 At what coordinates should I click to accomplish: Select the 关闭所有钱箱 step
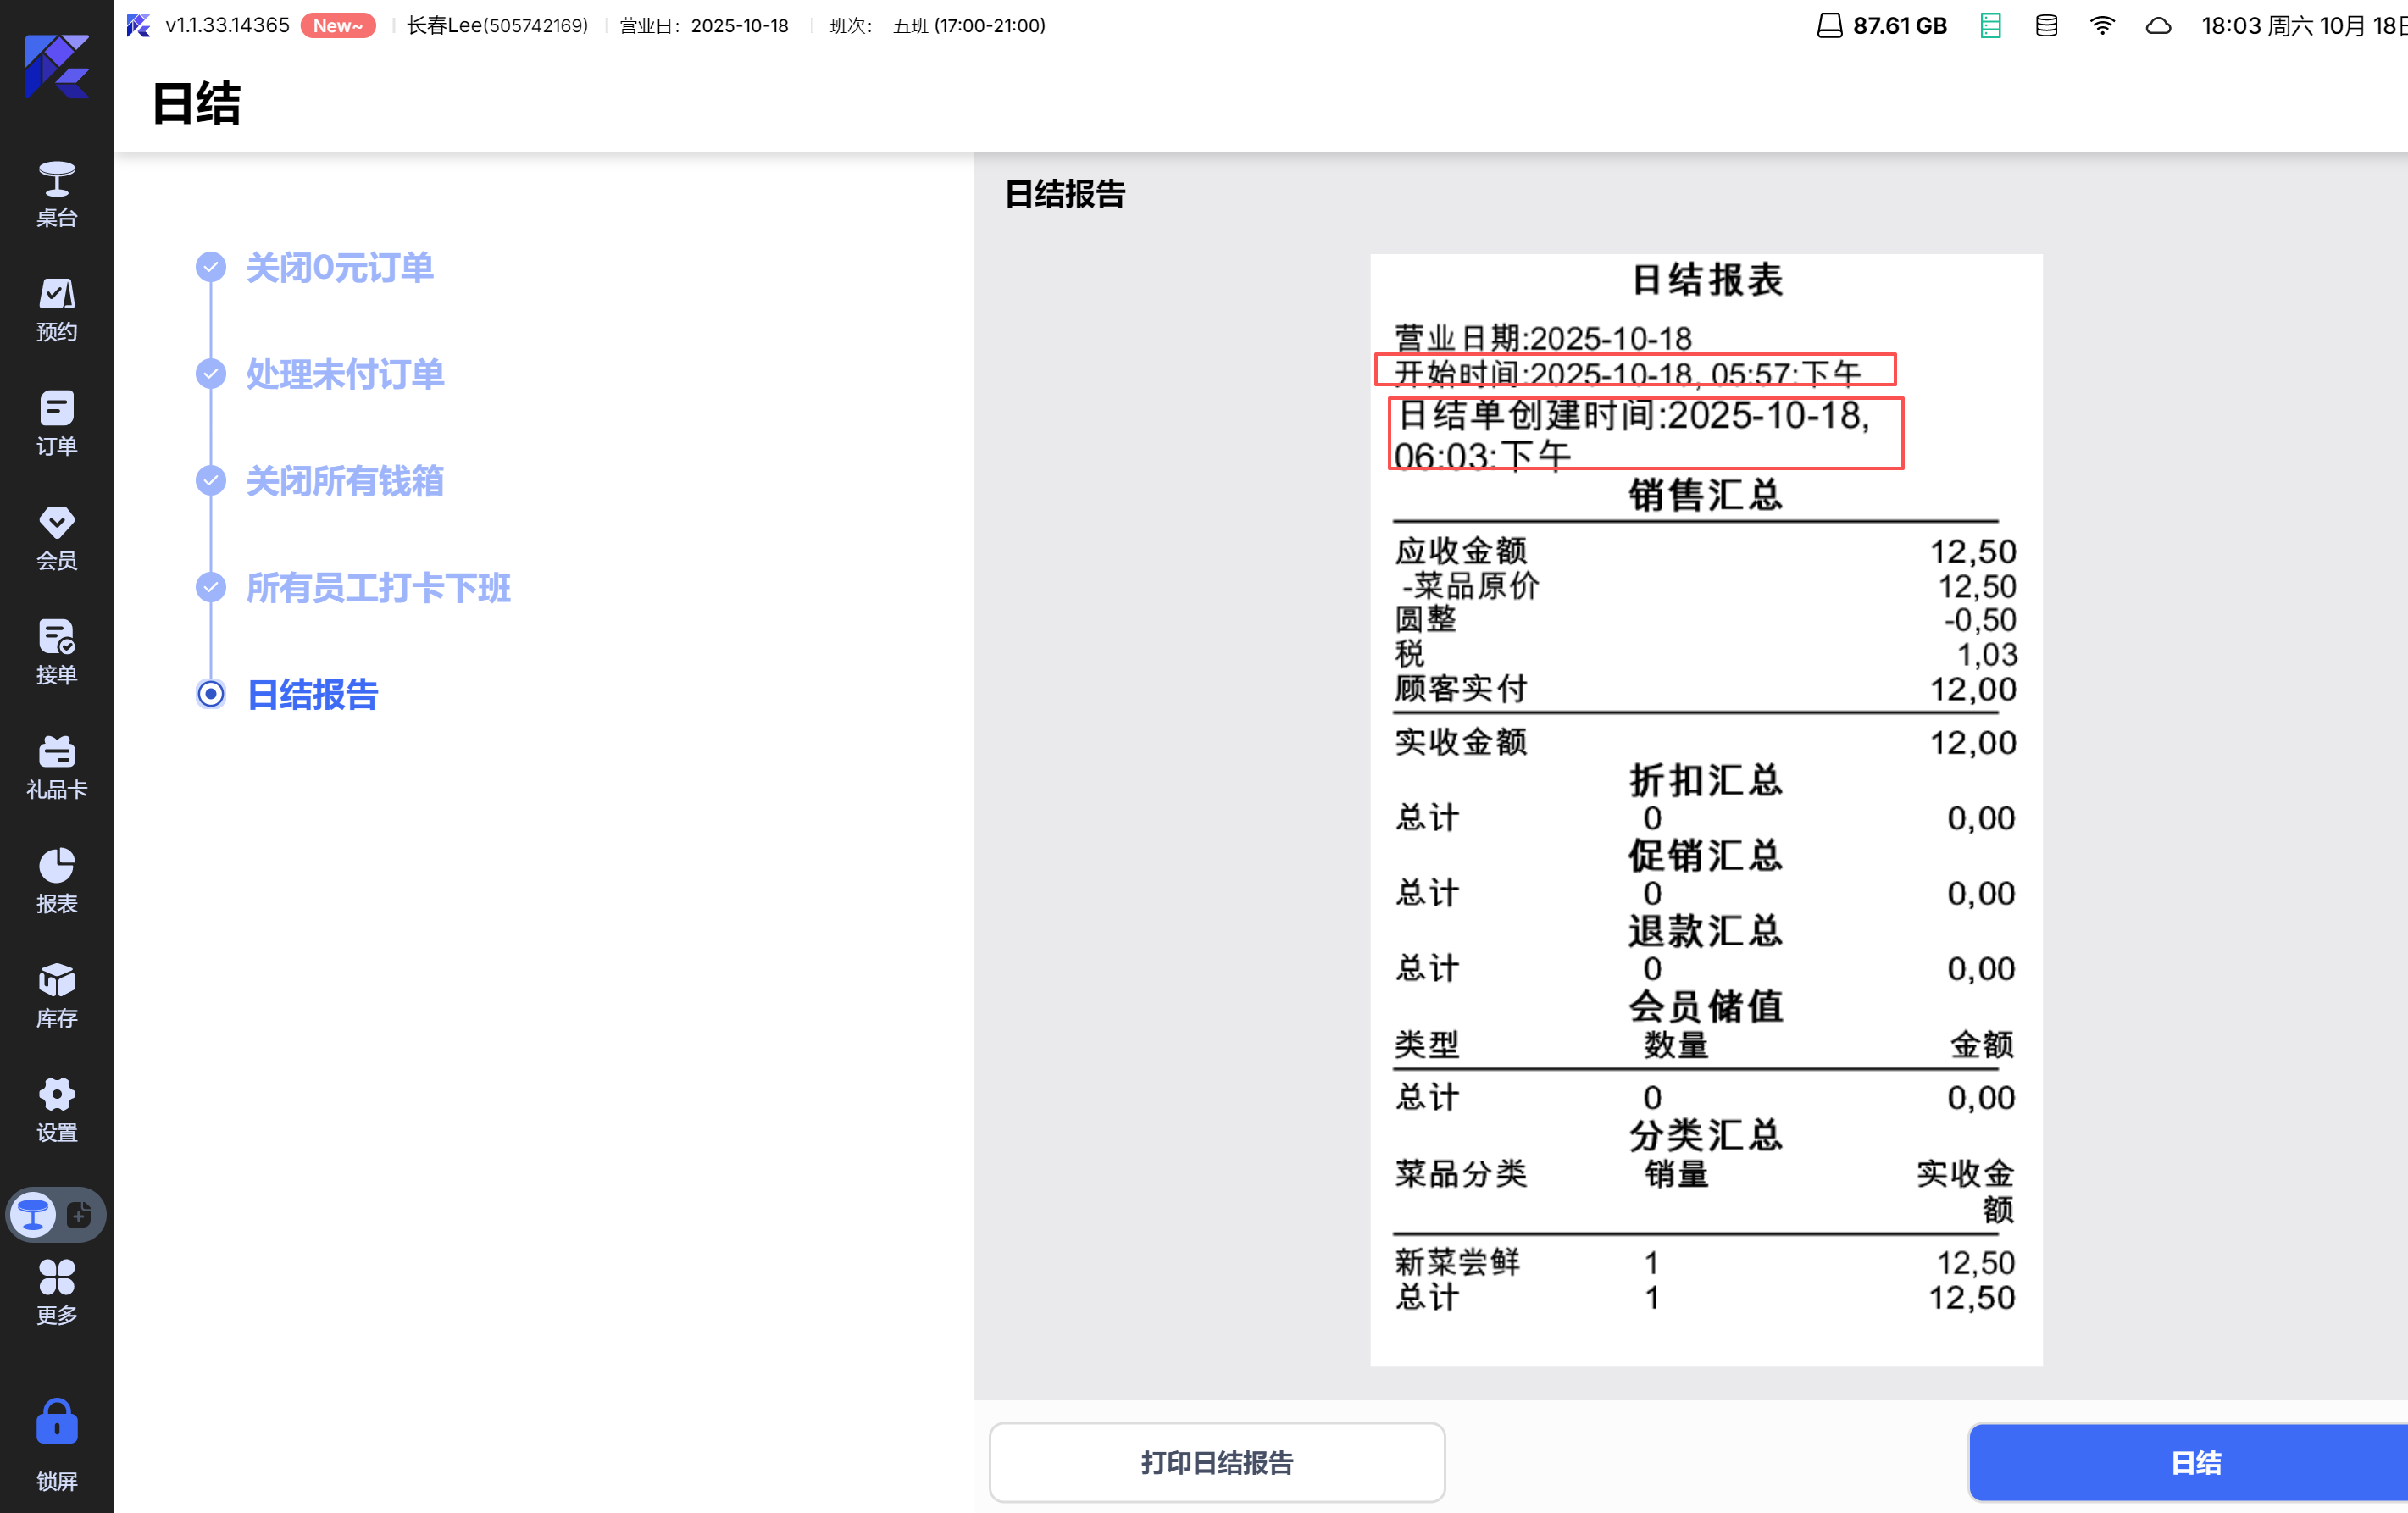pos(344,481)
